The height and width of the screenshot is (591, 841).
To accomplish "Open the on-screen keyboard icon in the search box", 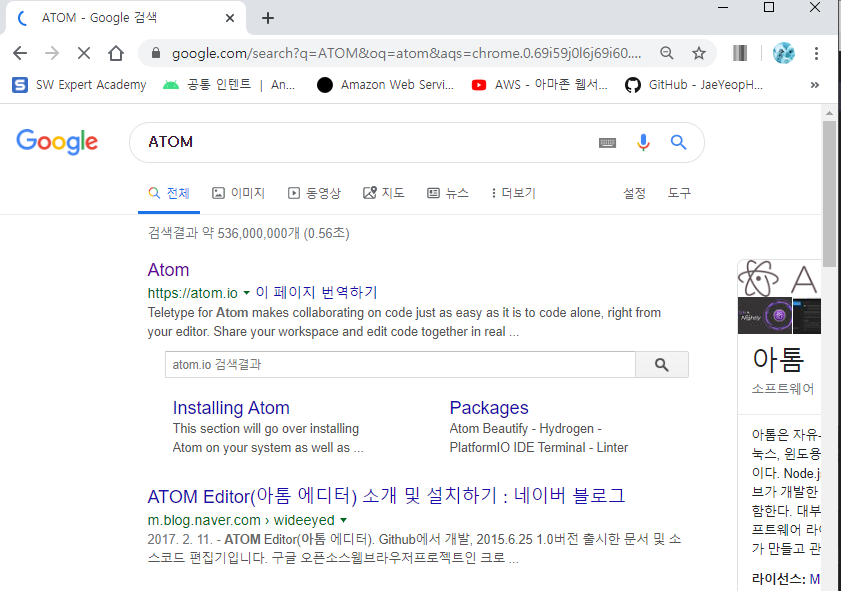I will pos(607,143).
